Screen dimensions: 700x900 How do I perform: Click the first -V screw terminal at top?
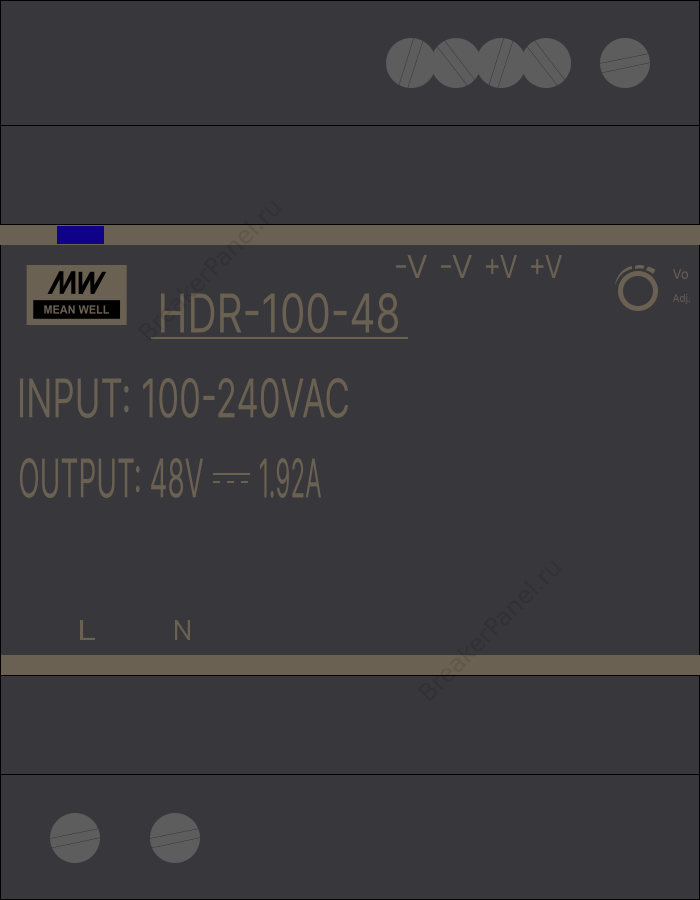[411, 63]
